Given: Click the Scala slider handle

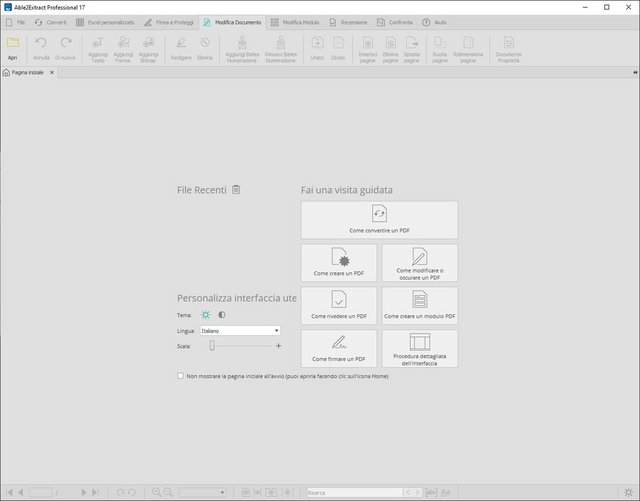Looking at the screenshot, I should point(212,346).
